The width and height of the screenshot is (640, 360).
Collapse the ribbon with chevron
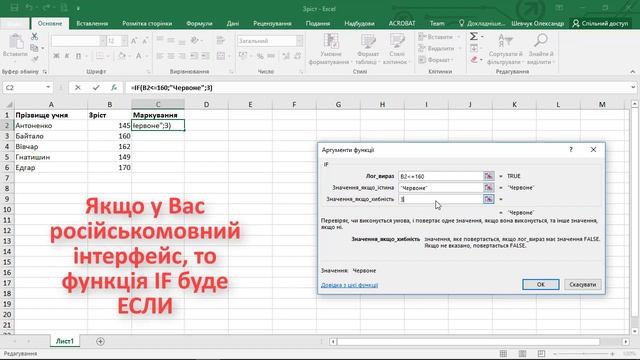(x=633, y=72)
